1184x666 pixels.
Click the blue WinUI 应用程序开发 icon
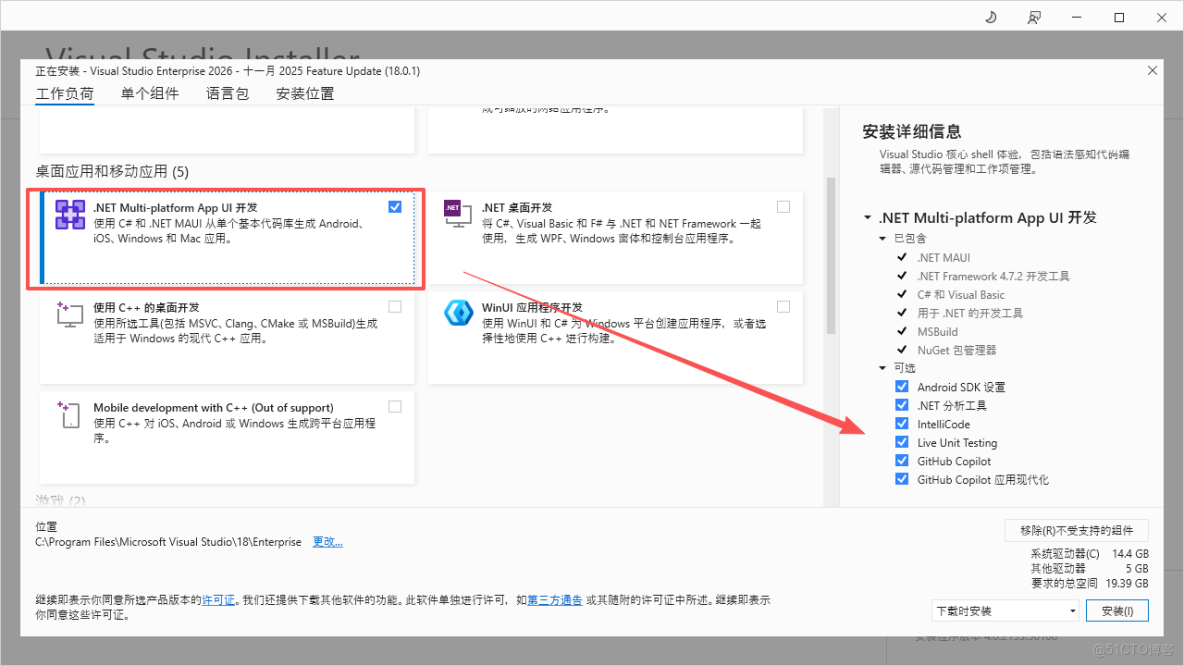(x=458, y=313)
